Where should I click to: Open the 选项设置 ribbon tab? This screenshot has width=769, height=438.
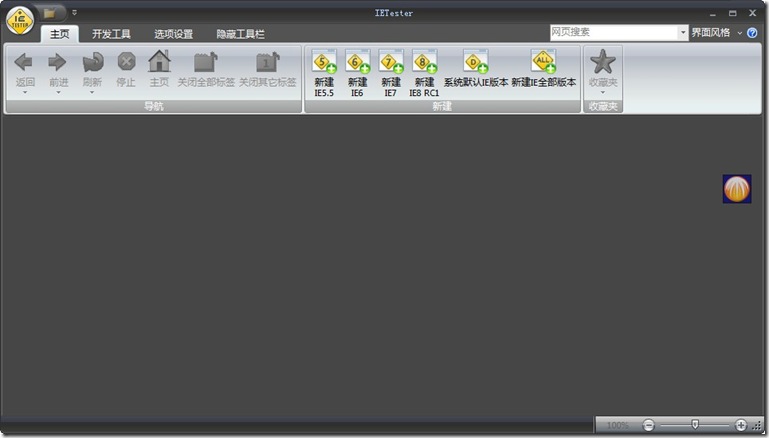174,34
